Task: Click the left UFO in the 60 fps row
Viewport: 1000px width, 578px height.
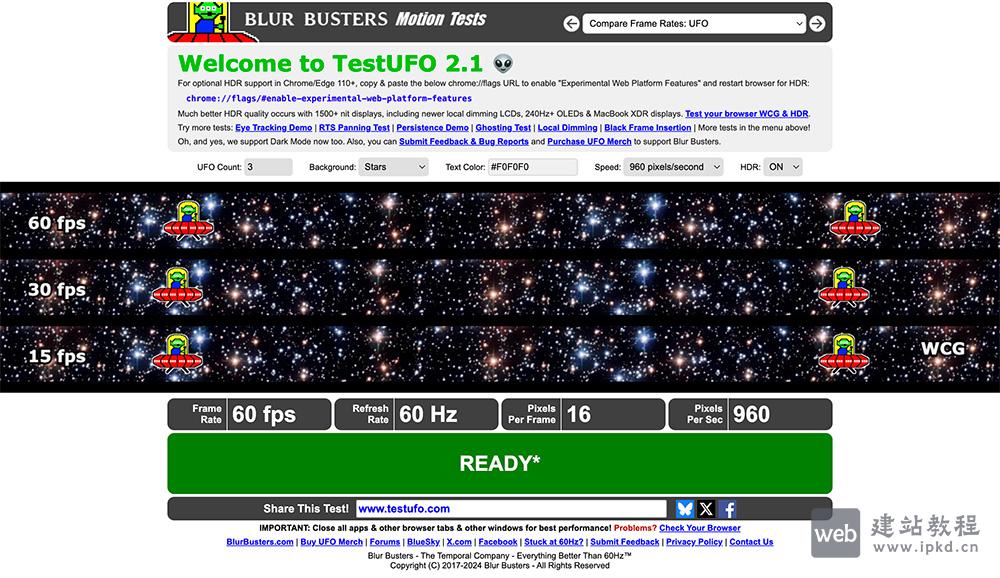Action: point(189,221)
